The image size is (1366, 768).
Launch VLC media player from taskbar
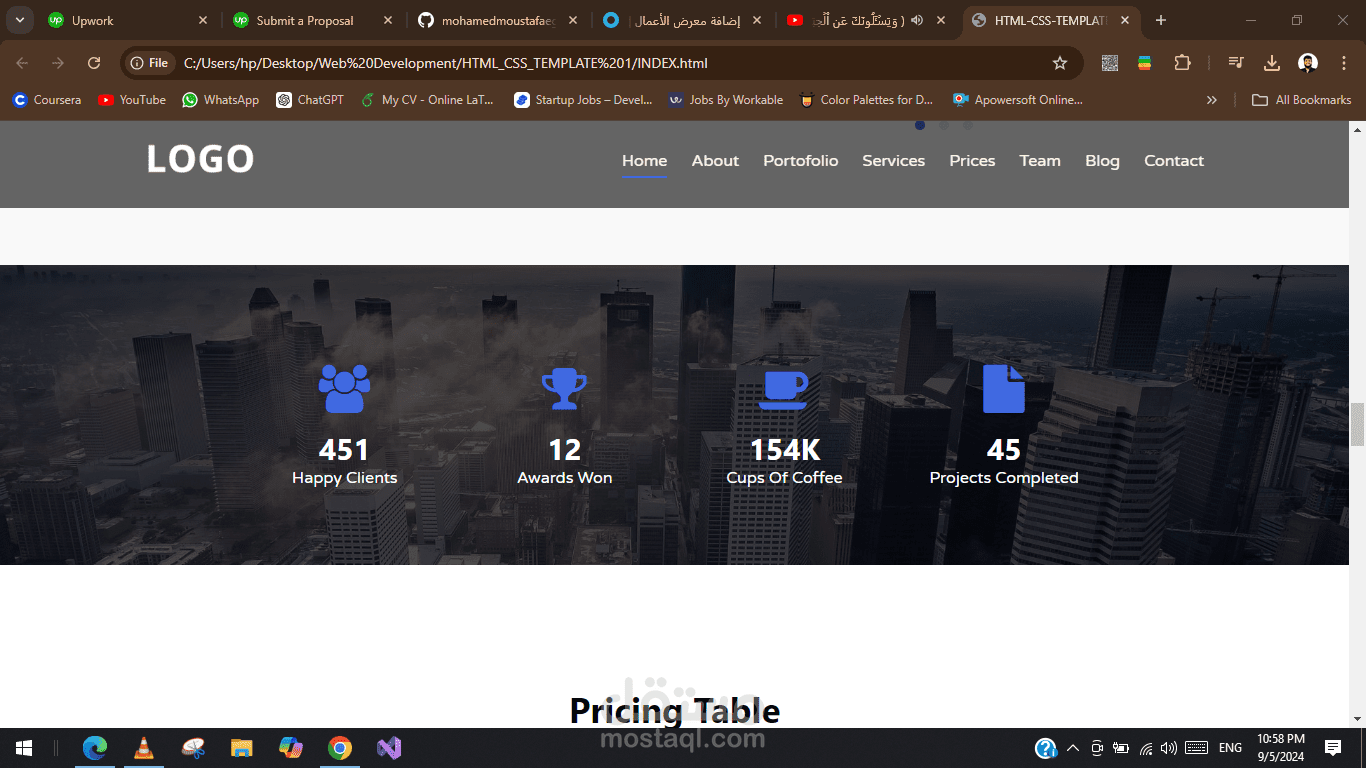click(144, 748)
